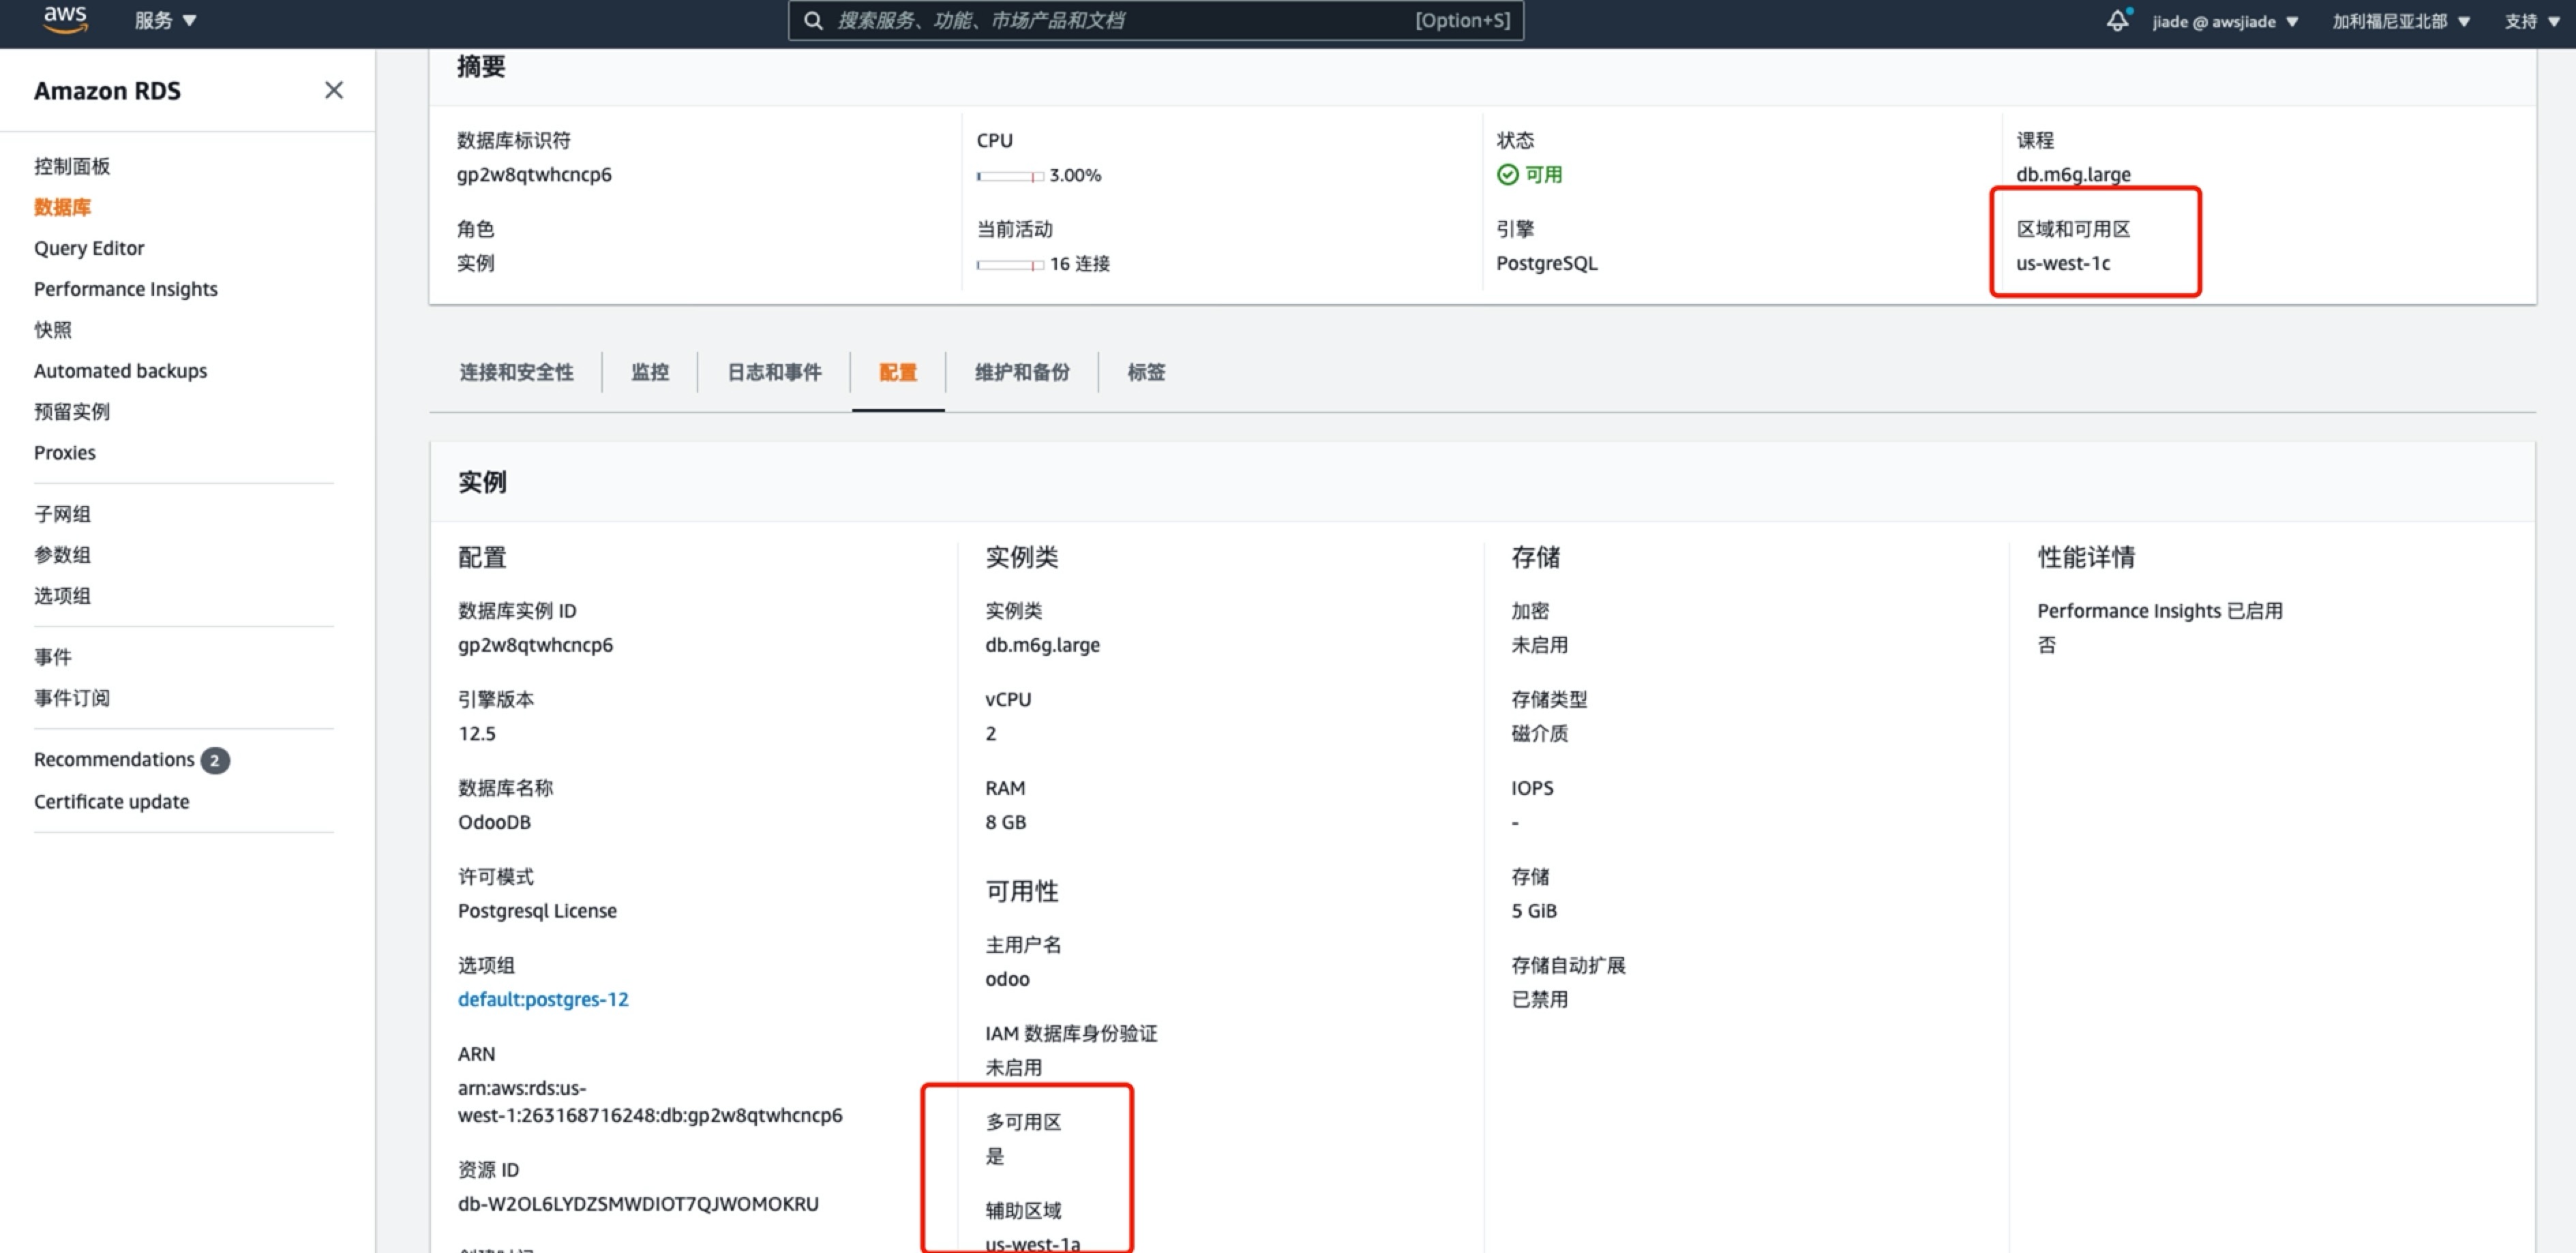Go to Performance Insights in sidebar
This screenshot has height=1253, width=2576.
pyautogui.click(x=126, y=289)
